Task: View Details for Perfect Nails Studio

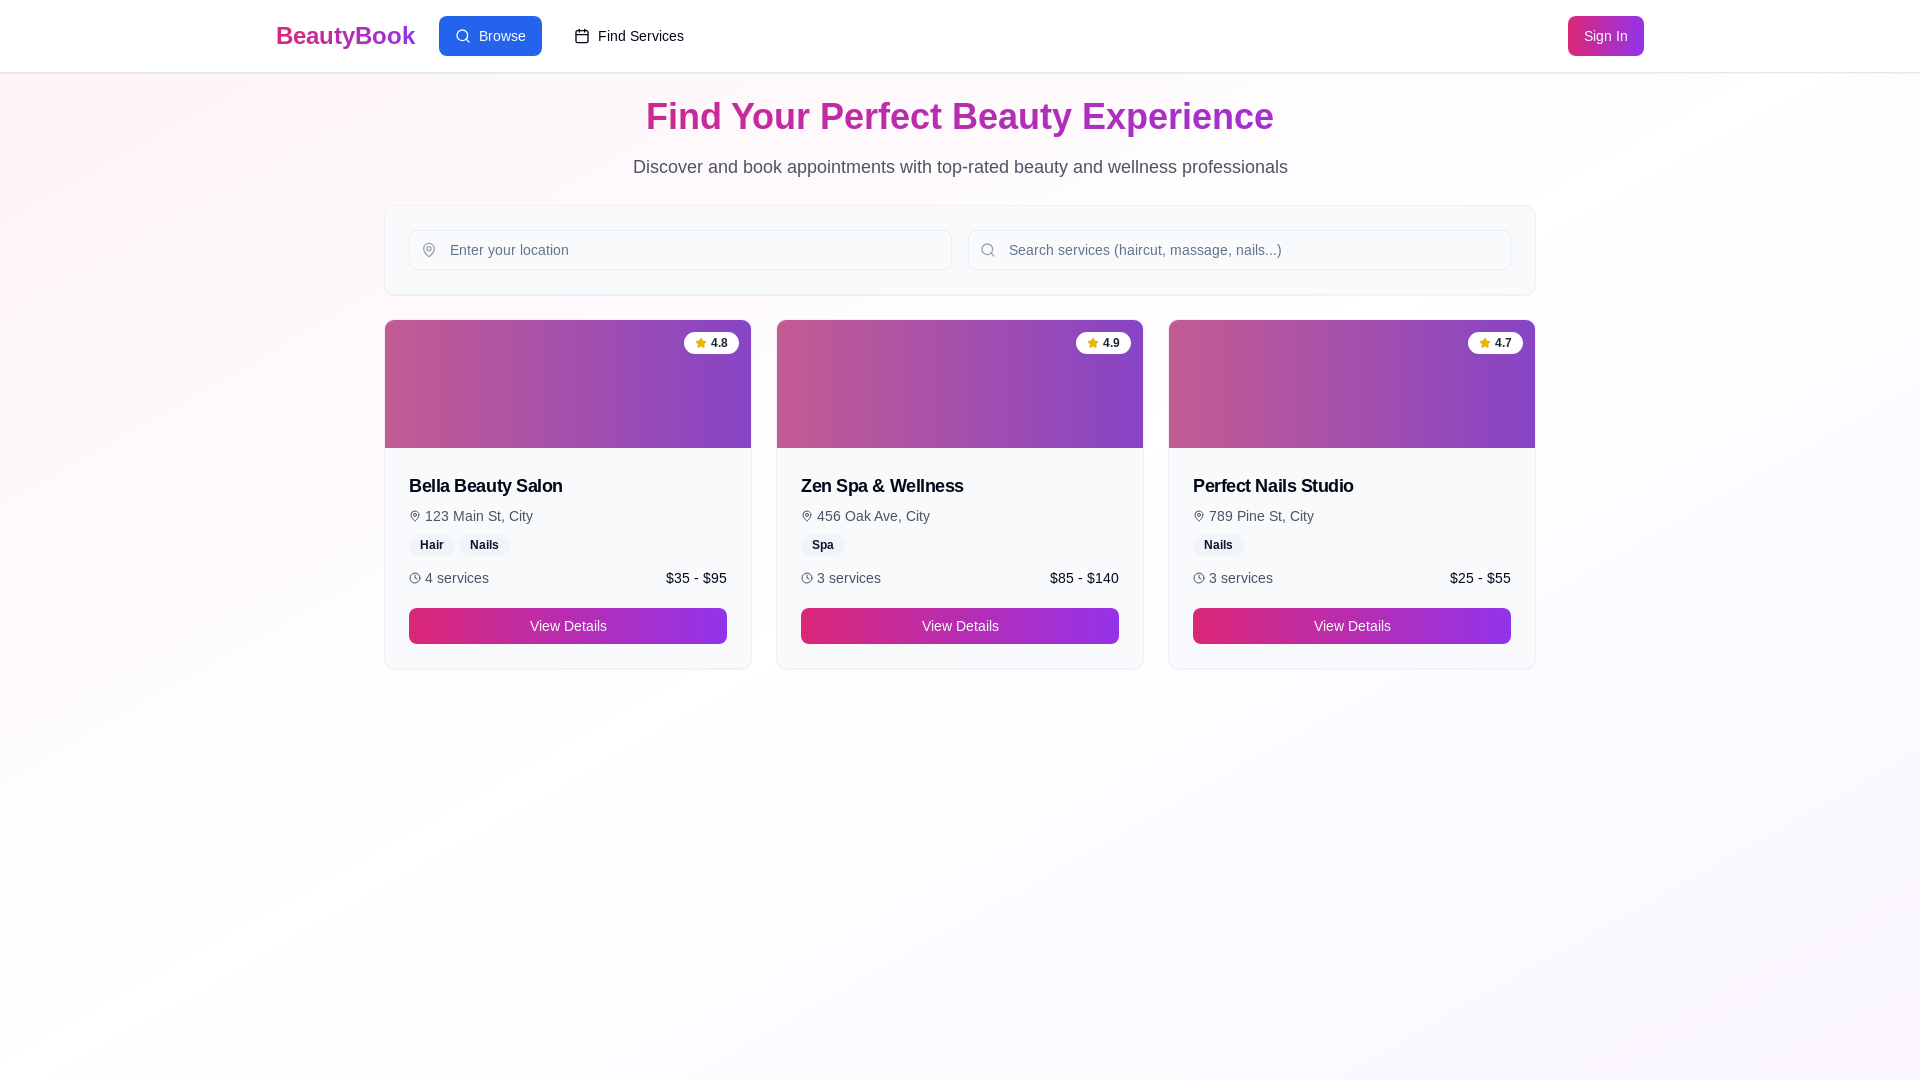Action: [x=1352, y=626]
